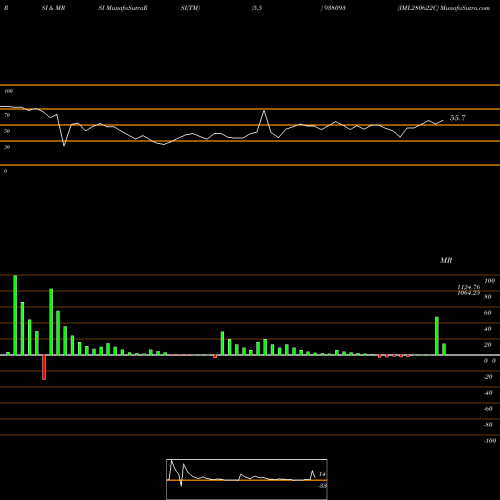Click the "MR" panel label
Viewport: 500px width, 500px height.
(x=446, y=260)
